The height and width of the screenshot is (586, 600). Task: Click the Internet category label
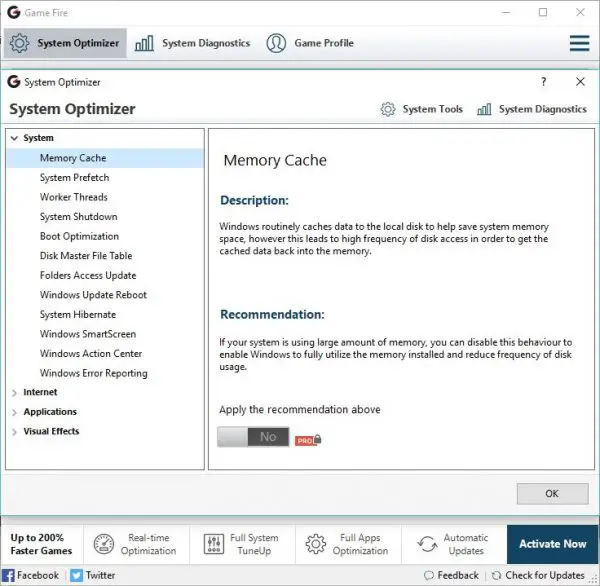[x=40, y=392]
